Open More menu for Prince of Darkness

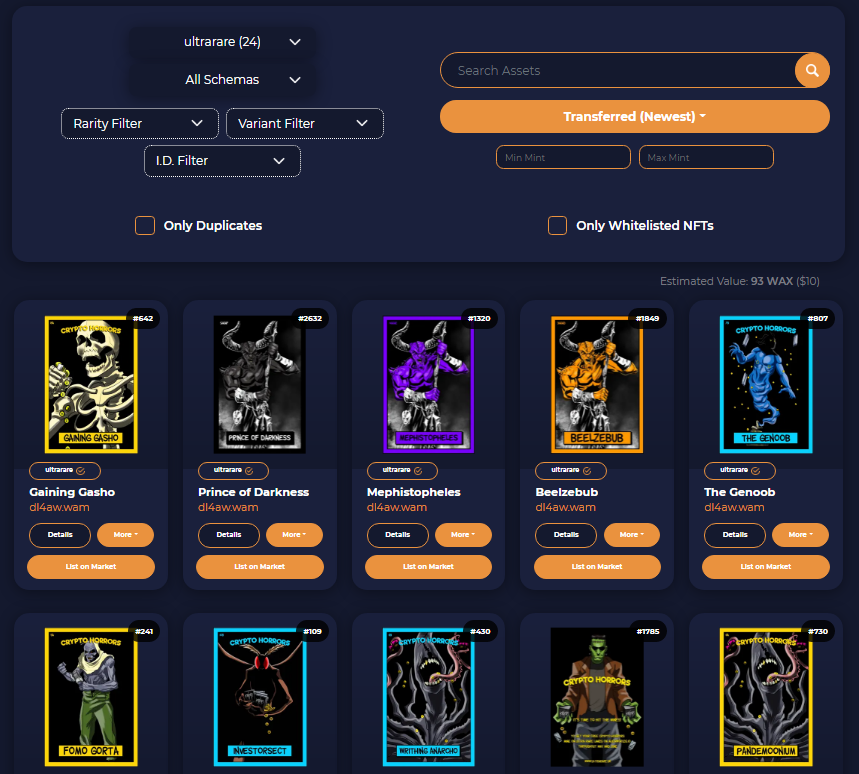click(294, 535)
